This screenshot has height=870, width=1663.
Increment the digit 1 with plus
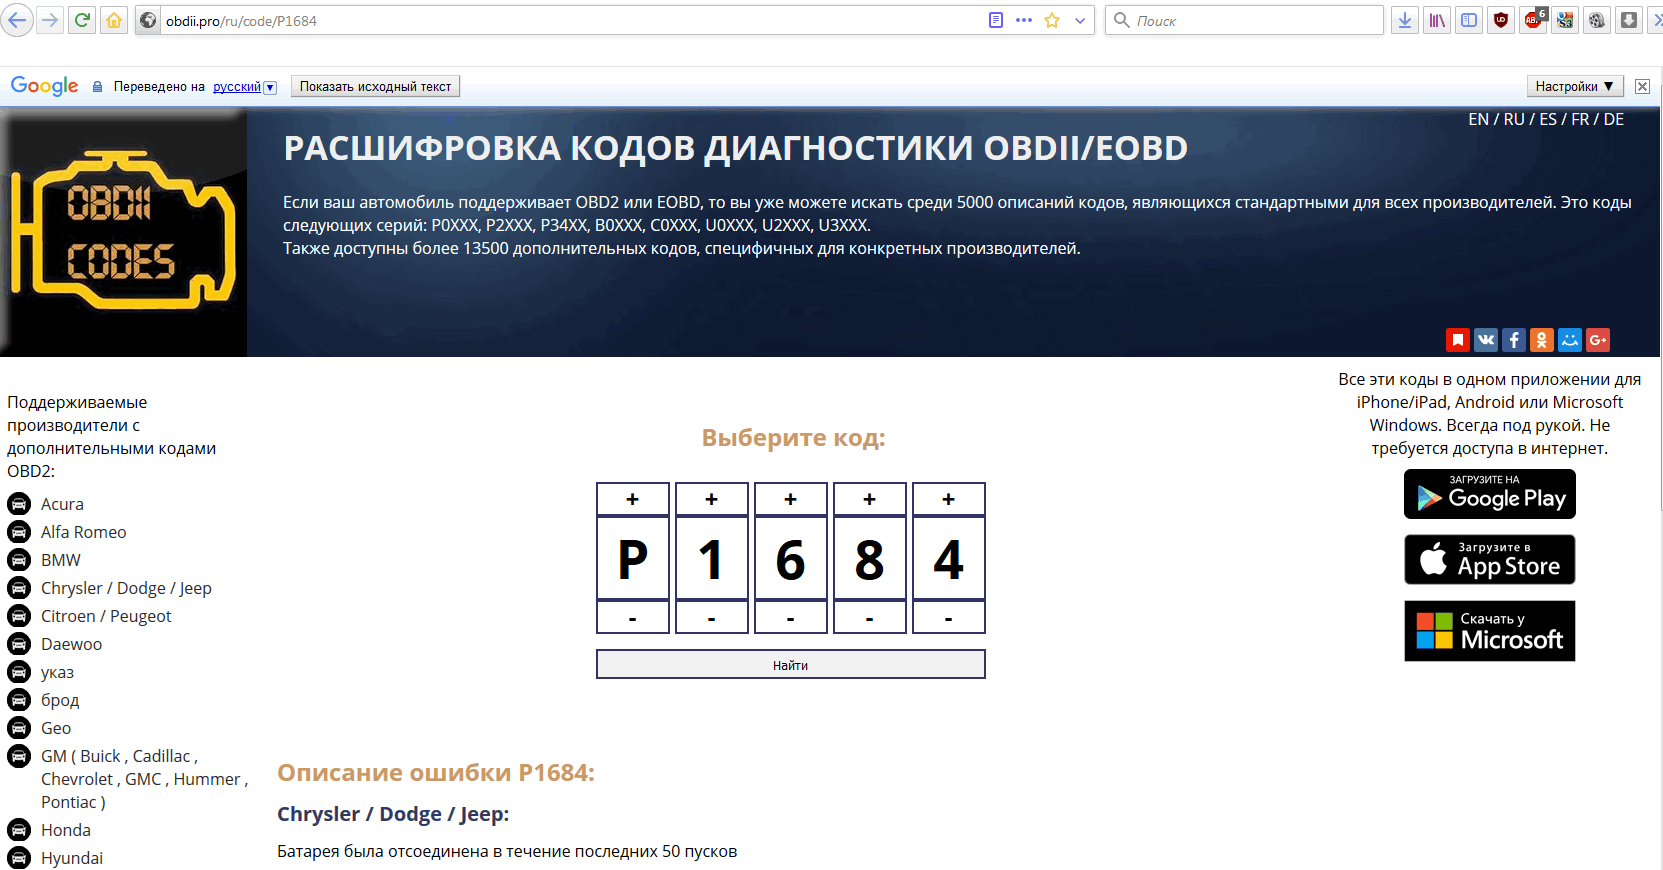click(711, 499)
